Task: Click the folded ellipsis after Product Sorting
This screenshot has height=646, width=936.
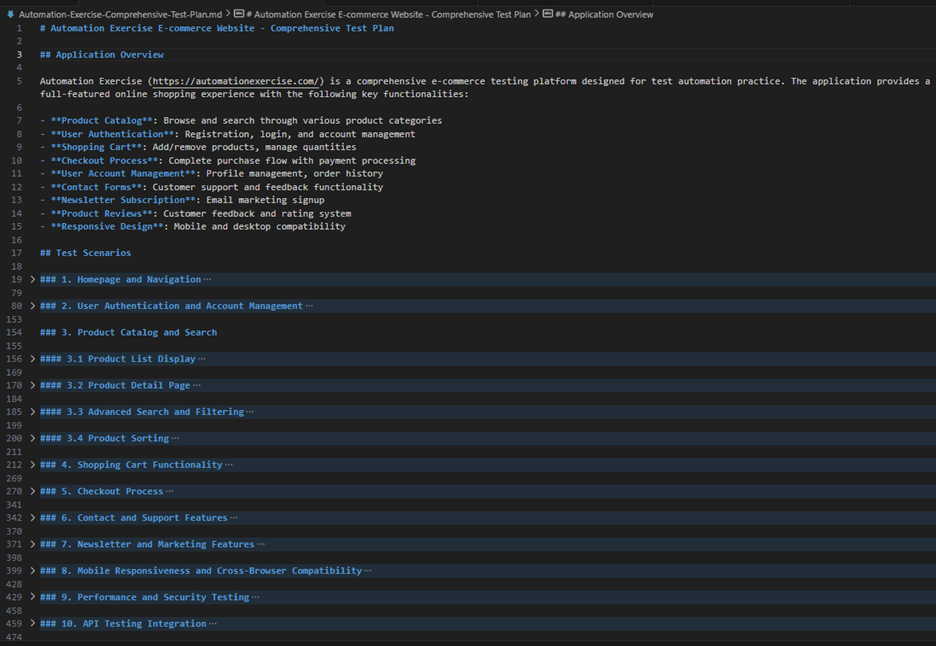Action: tap(175, 439)
